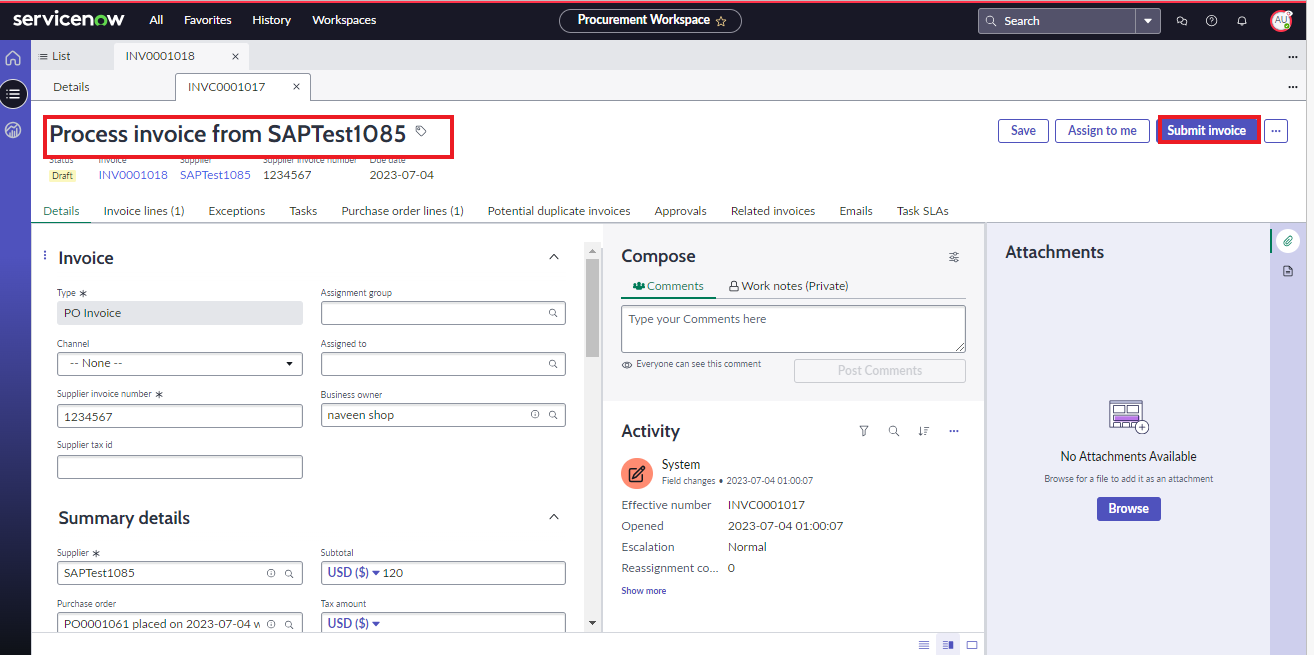Screen dimensions: 1314x655
Task: Click the Submit invoice button
Action: tap(1206, 130)
